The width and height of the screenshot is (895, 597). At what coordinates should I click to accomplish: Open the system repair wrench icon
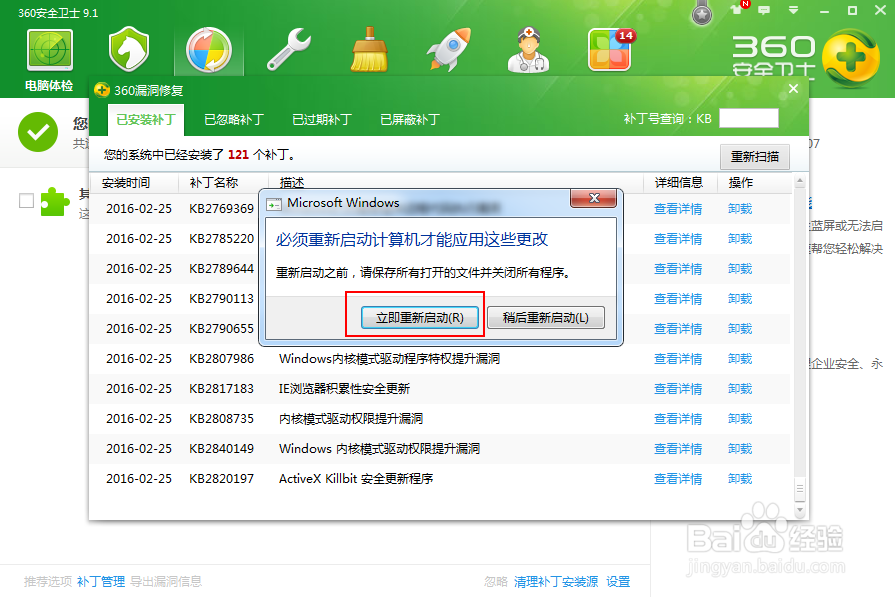click(x=289, y=50)
